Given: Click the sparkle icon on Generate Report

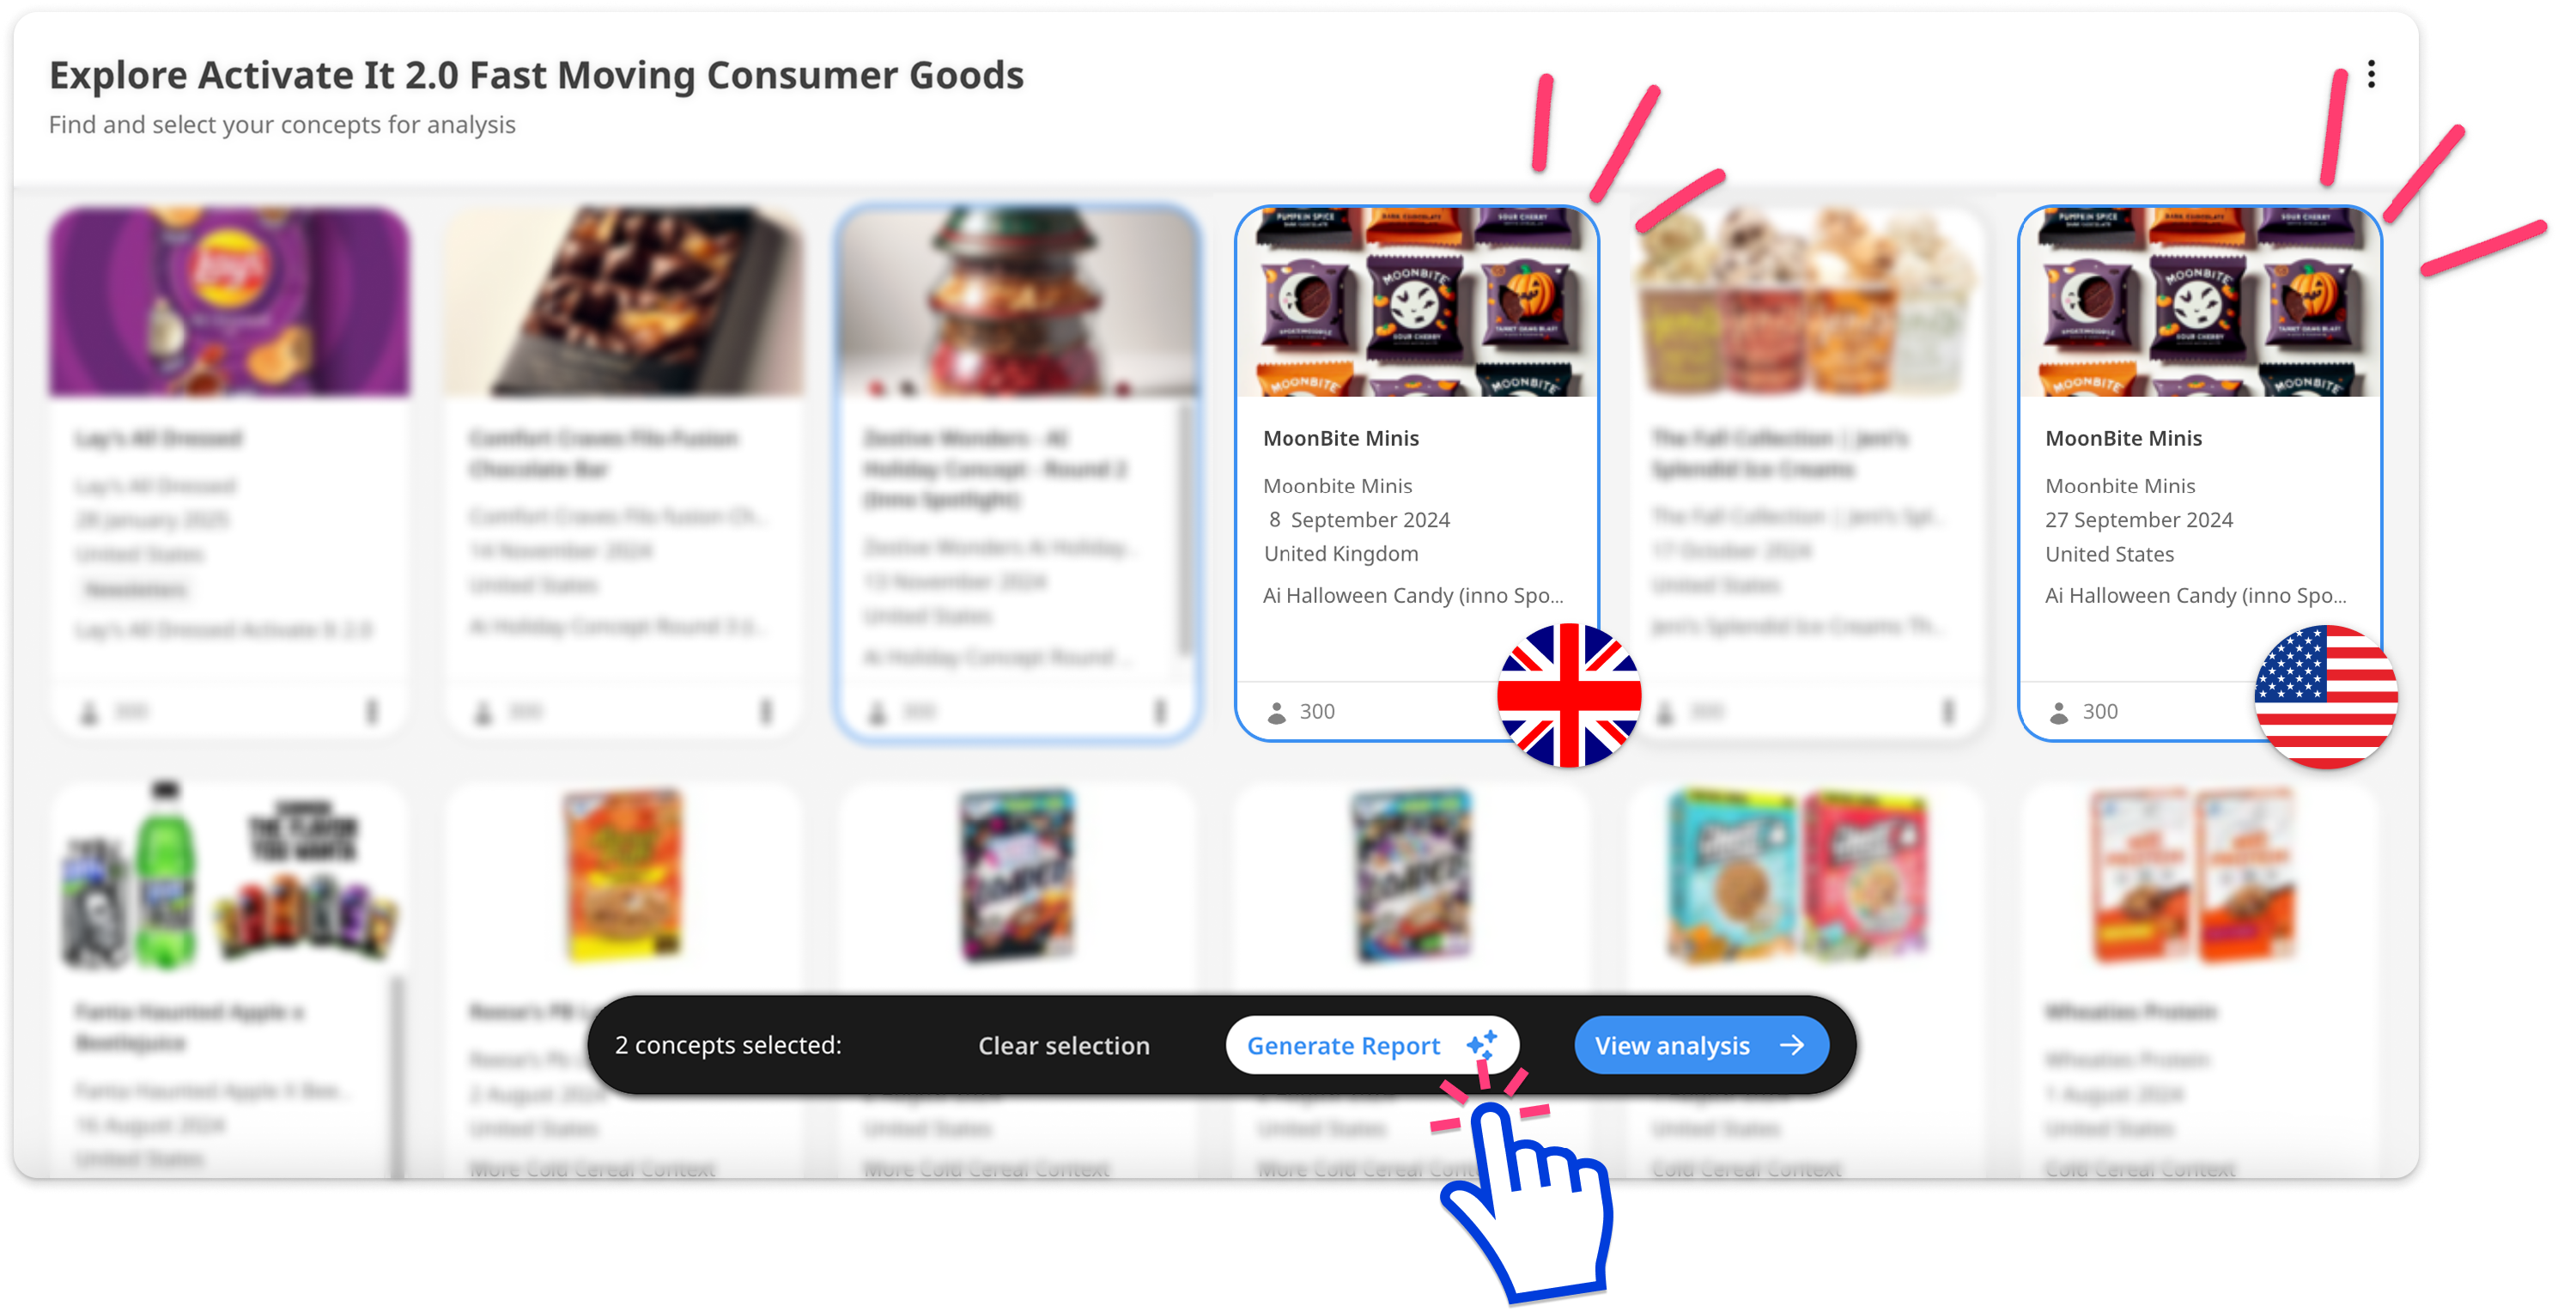Looking at the screenshot, I should coord(1481,1044).
